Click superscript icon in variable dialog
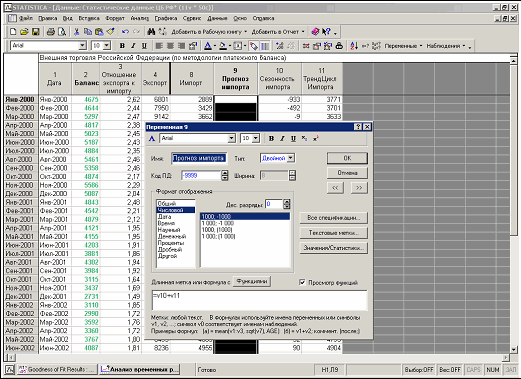 (x=315, y=138)
